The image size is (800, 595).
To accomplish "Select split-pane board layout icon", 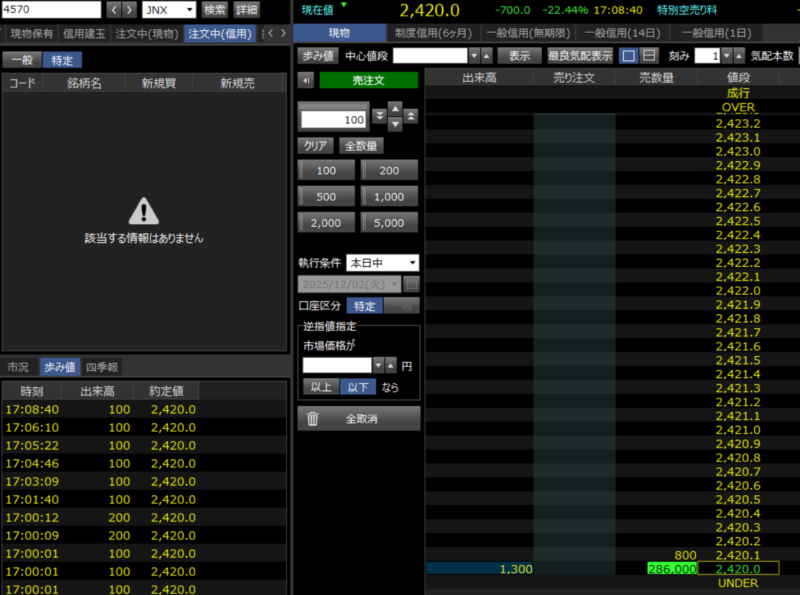I will pos(649,56).
